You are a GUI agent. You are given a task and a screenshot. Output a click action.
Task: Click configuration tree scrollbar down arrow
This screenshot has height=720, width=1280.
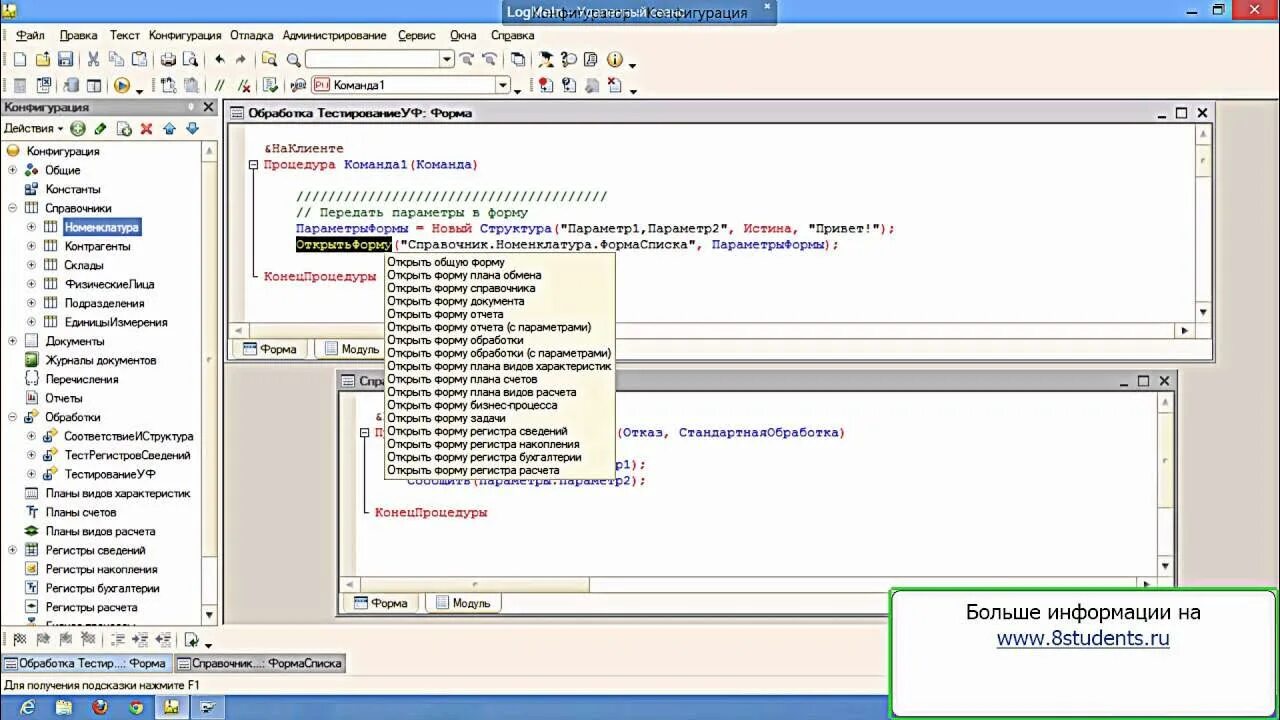(x=209, y=615)
